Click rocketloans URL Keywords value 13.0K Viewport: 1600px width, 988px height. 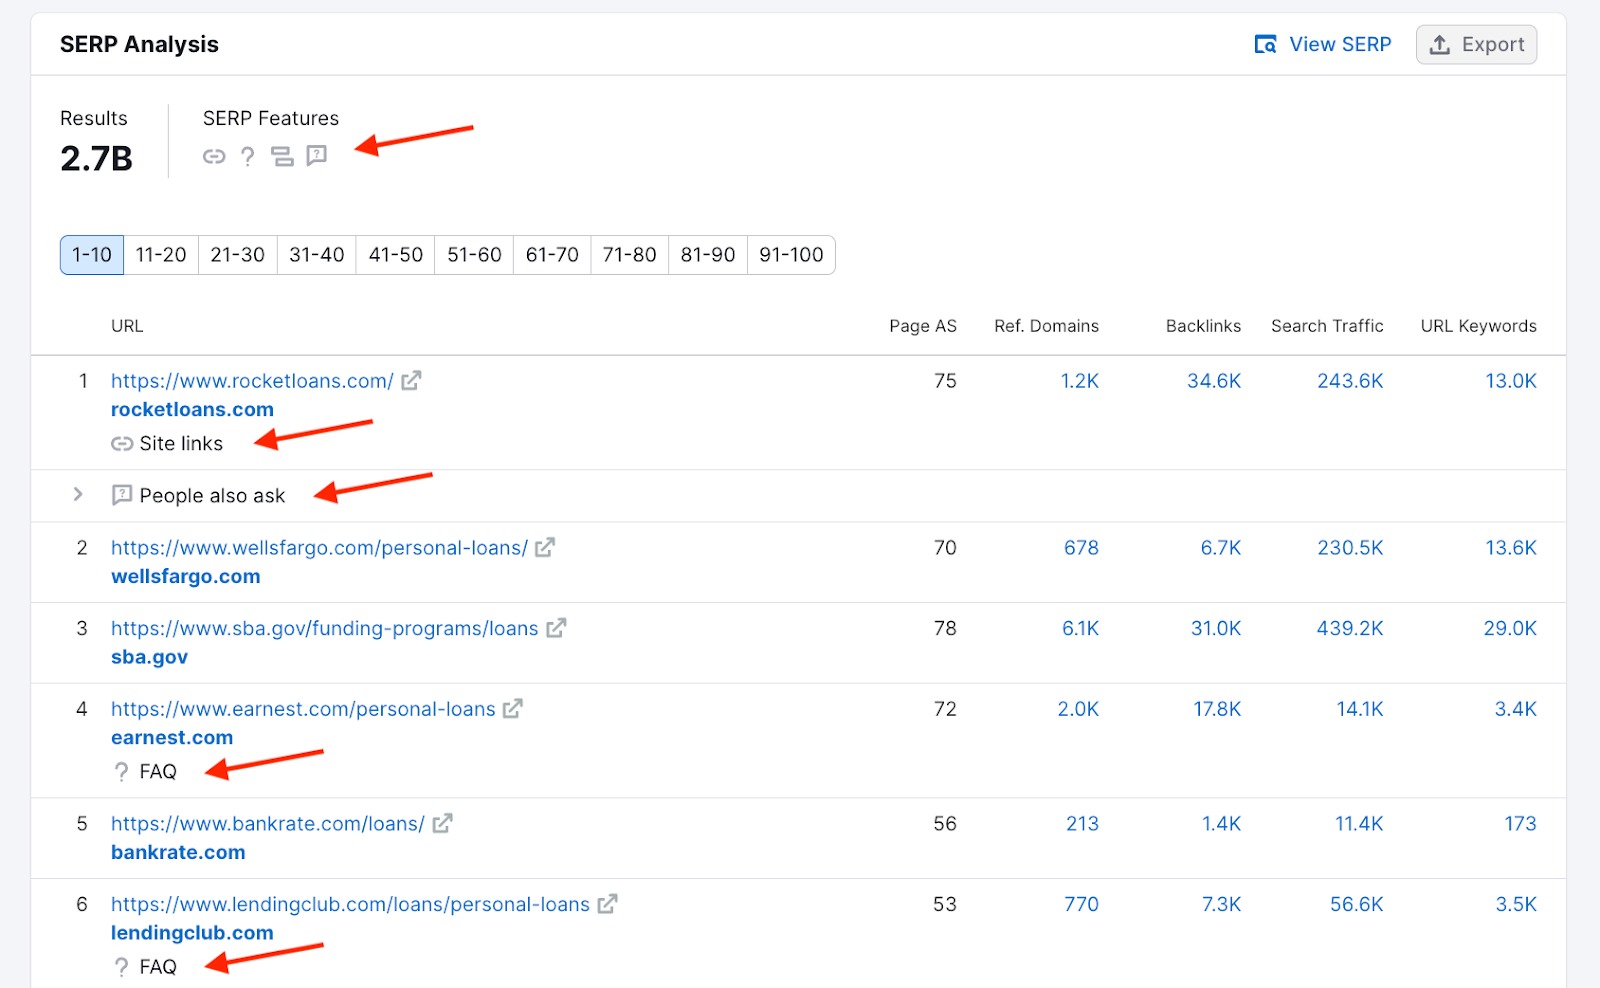[1511, 381]
